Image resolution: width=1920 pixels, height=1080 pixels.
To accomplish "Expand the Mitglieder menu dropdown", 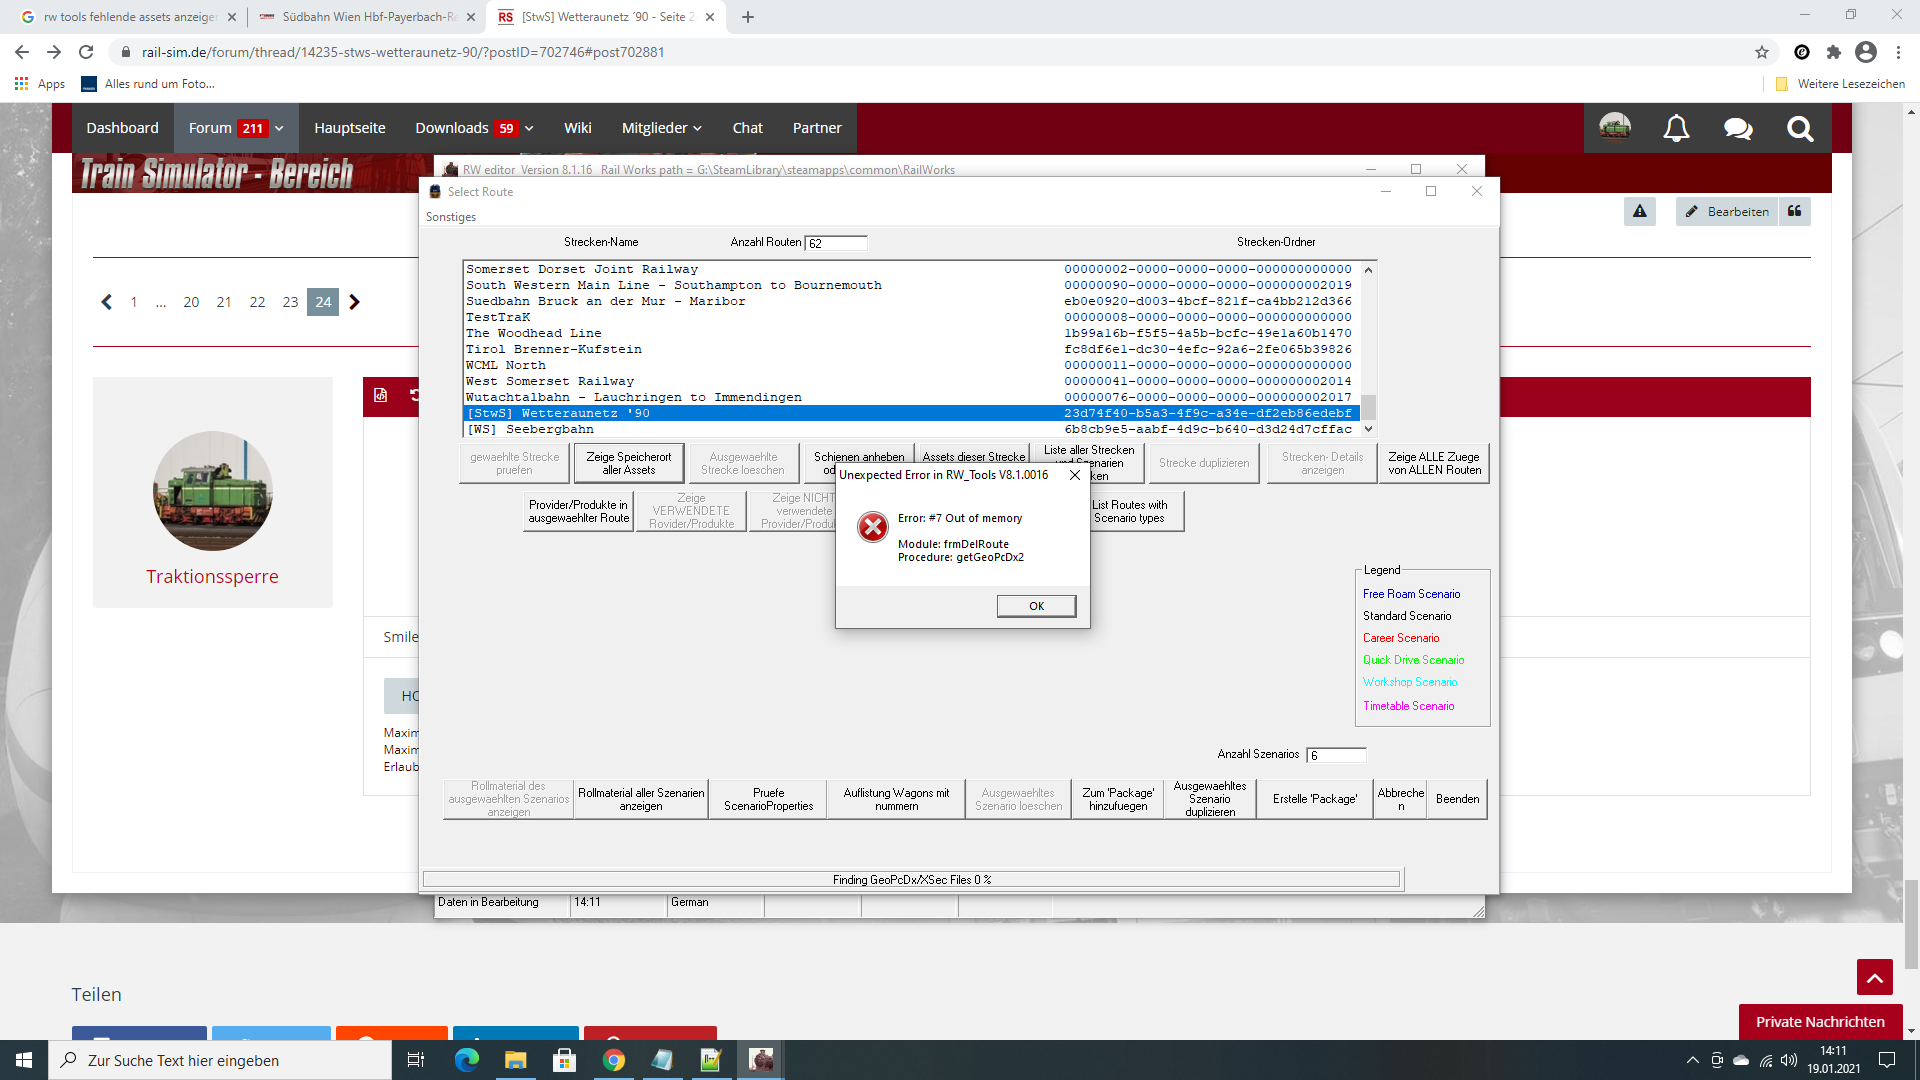I will [x=698, y=128].
